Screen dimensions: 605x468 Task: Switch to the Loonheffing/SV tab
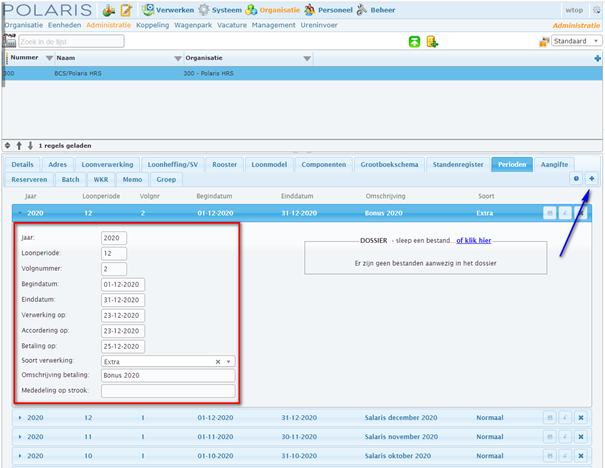(173, 164)
